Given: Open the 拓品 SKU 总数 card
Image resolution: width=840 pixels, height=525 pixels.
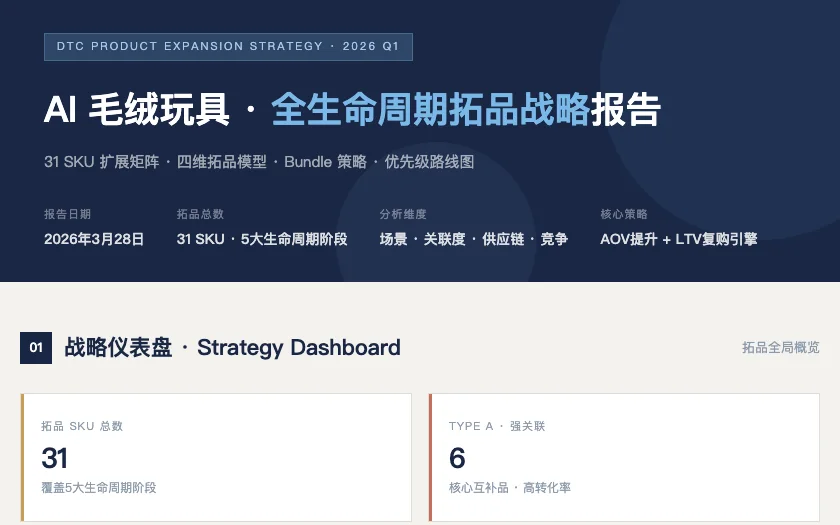Looking at the screenshot, I should 216,458.
